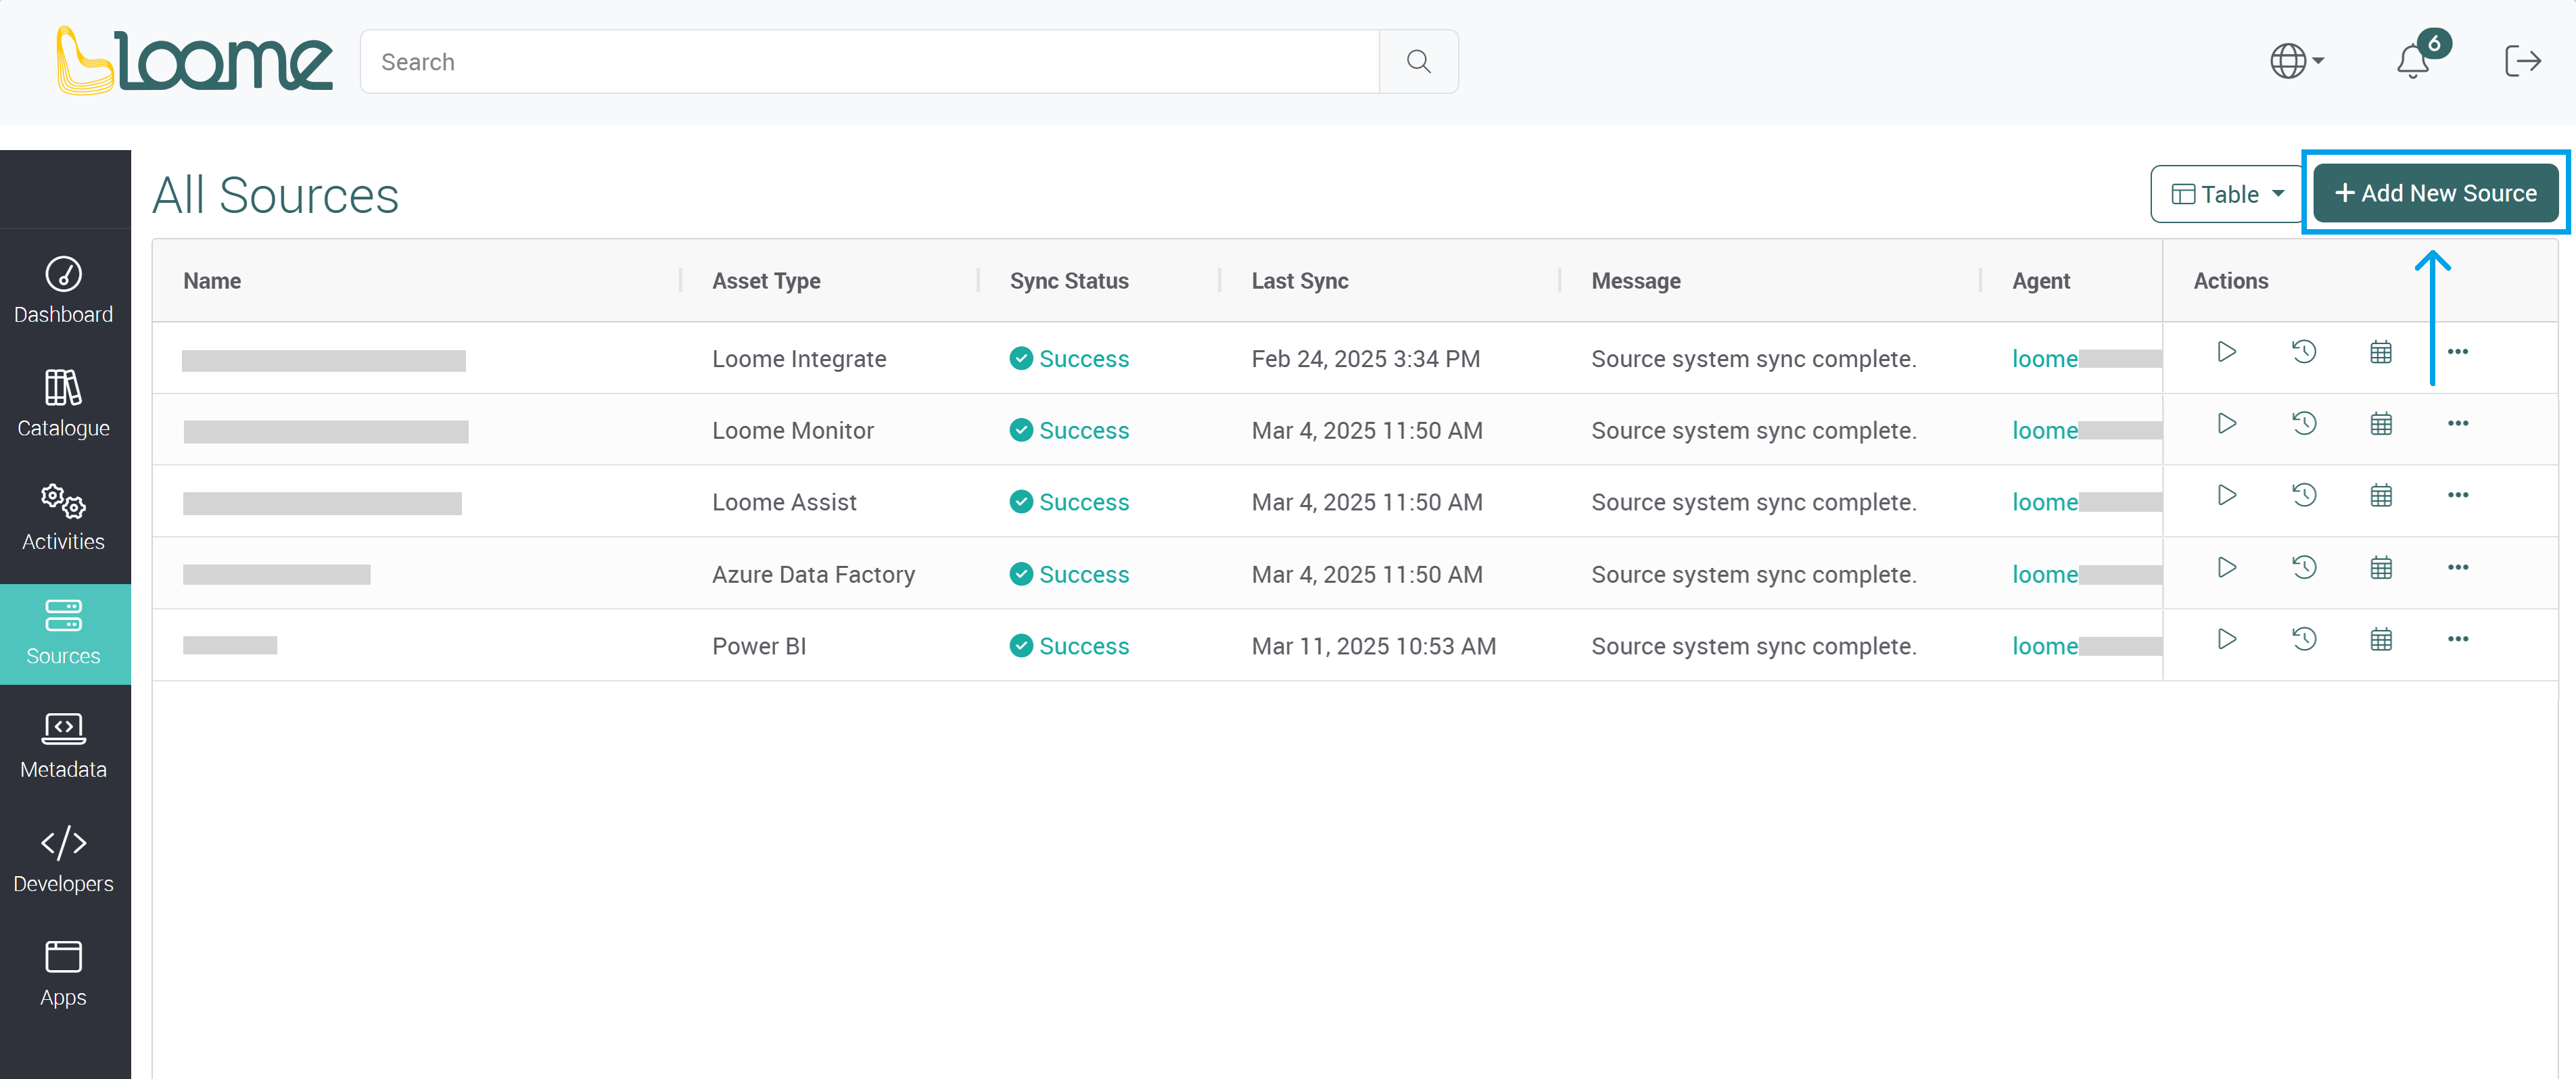Run sync for Loome Integrate source
2576x1079 pixels.
[2226, 352]
